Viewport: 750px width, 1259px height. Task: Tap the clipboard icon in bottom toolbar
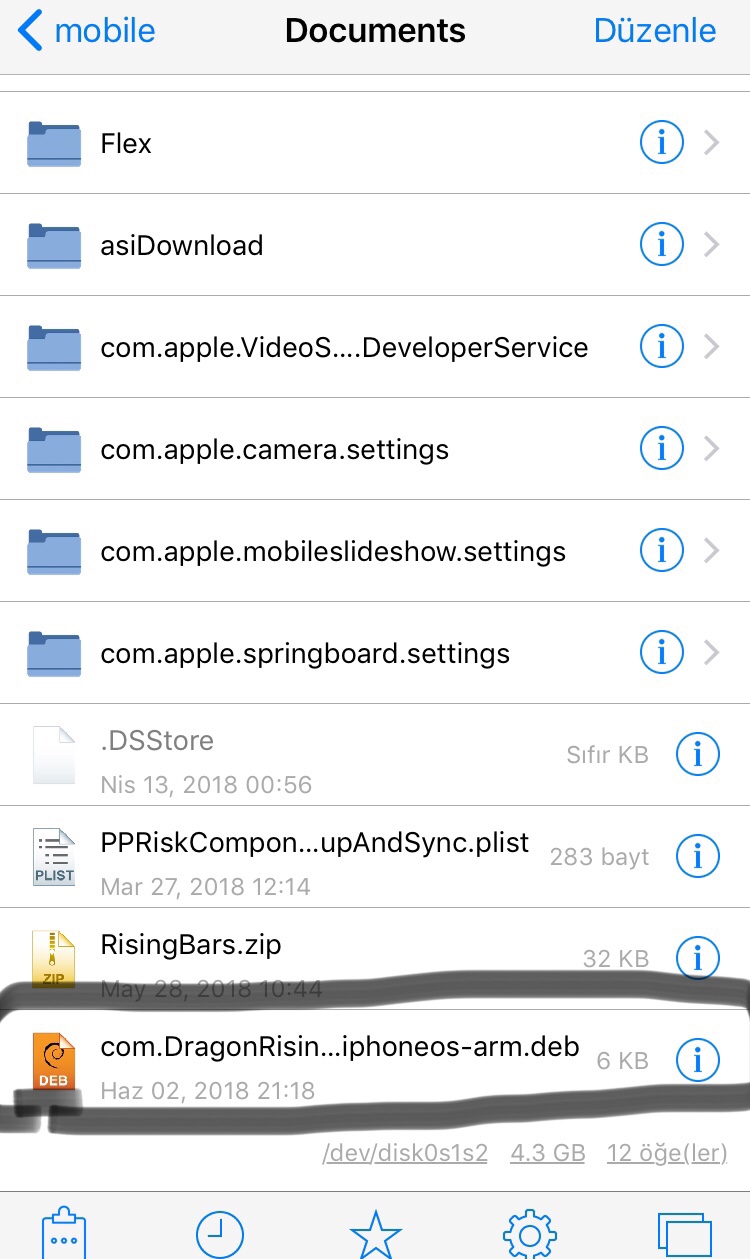pyautogui.click(x=63, y=1234)
